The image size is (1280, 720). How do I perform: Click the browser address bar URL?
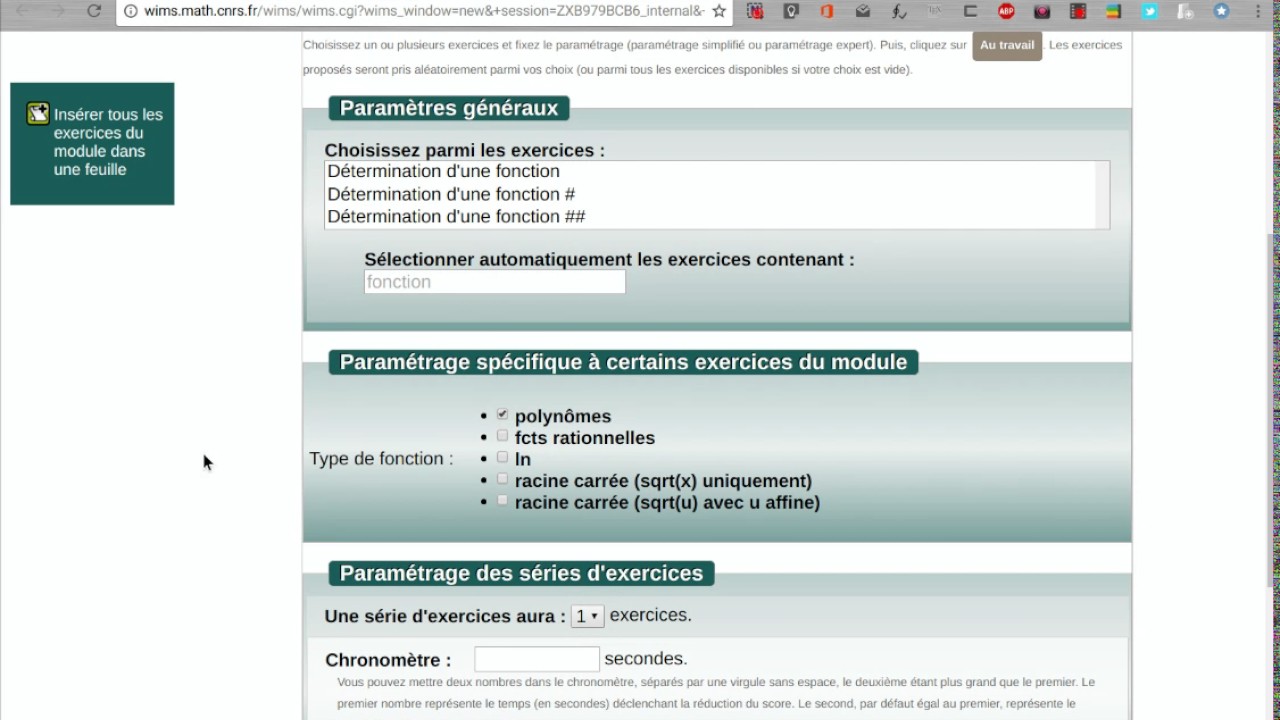point(424,11)
